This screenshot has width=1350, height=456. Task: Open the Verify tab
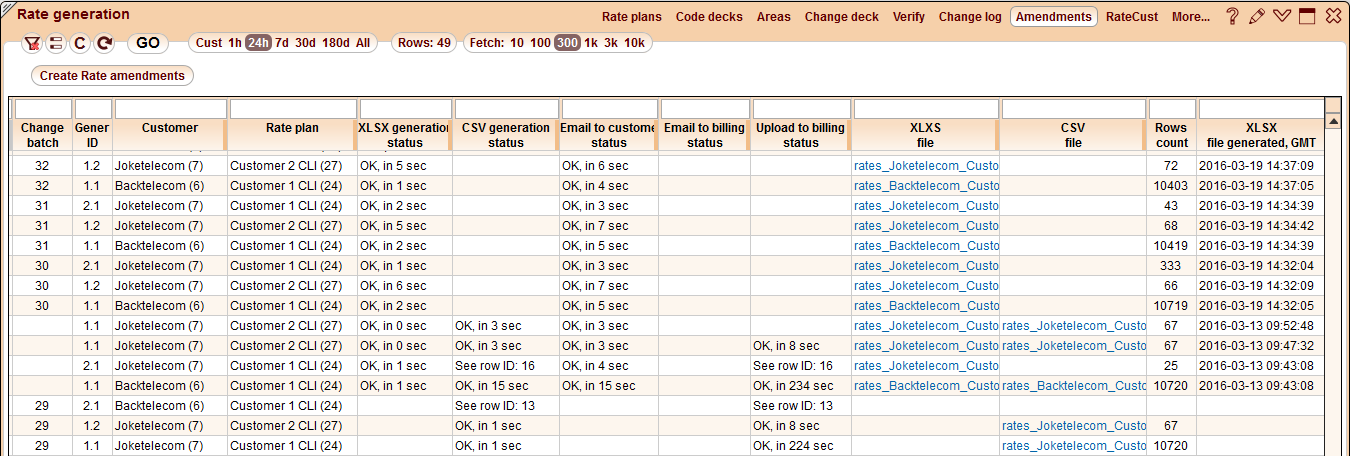point(909,17)
